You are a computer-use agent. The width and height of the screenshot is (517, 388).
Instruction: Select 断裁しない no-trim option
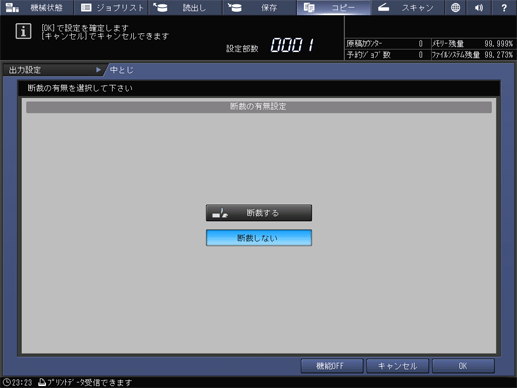pyautogui.click(x=259, y=238)
